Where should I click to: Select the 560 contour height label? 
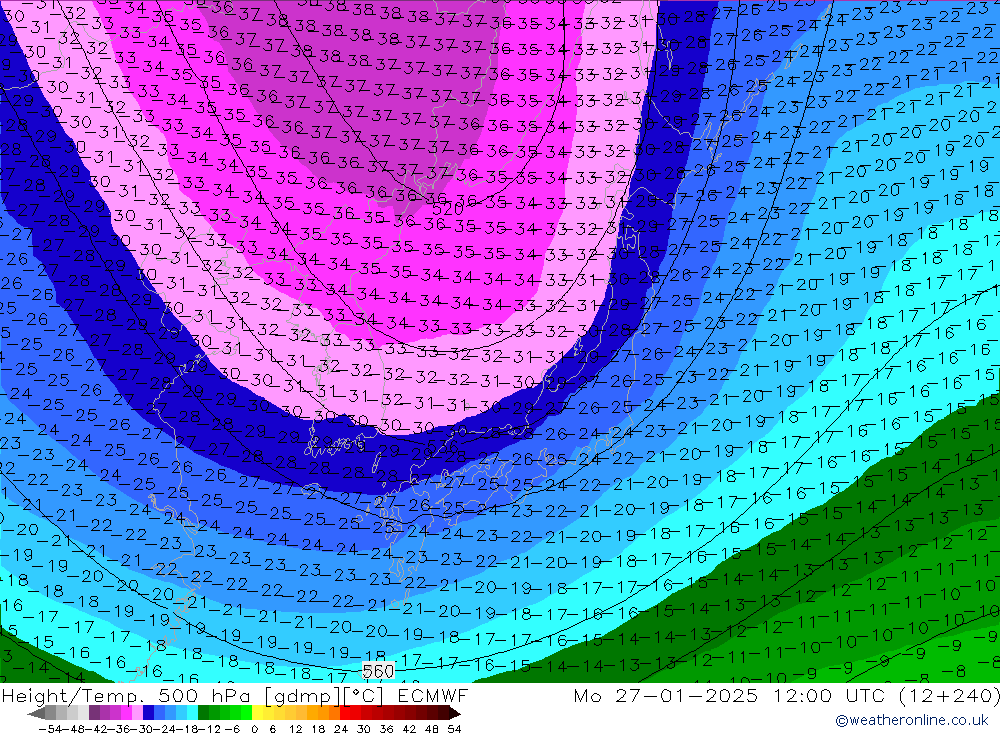(x=378, y=671)
